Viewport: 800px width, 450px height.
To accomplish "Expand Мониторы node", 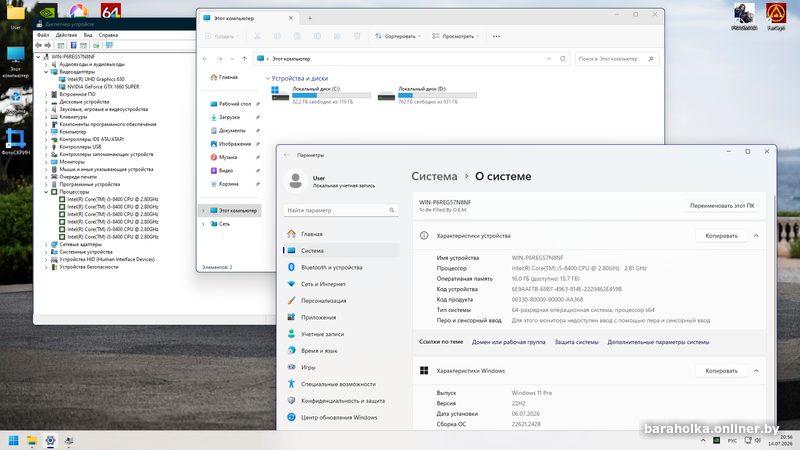I will point(46,162).
